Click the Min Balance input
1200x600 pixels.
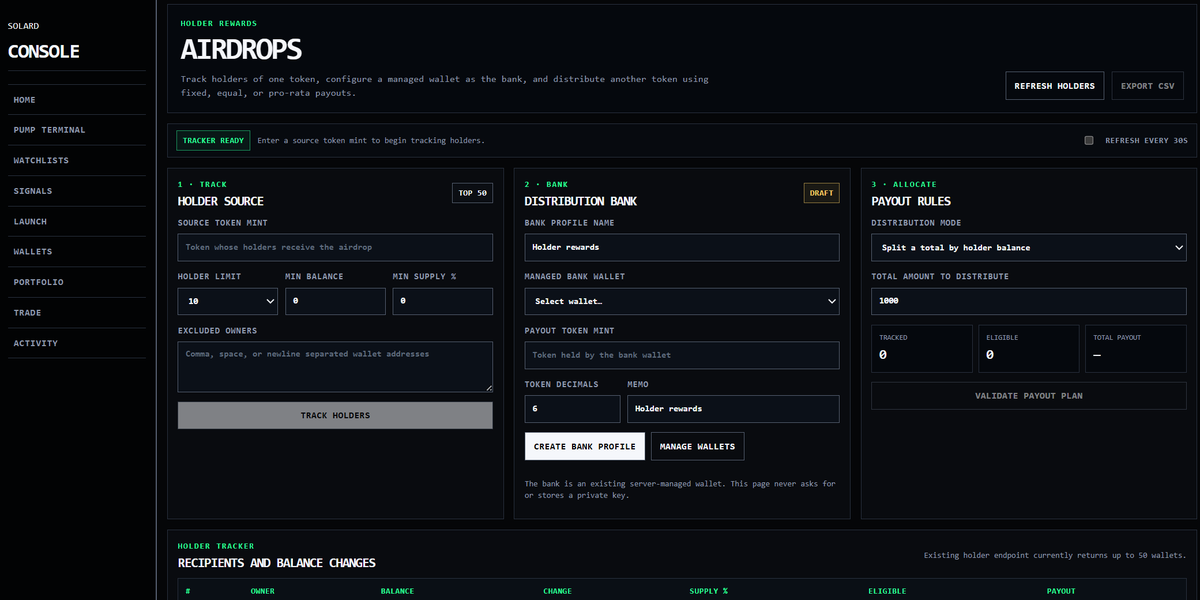click(x=335, y=301)
